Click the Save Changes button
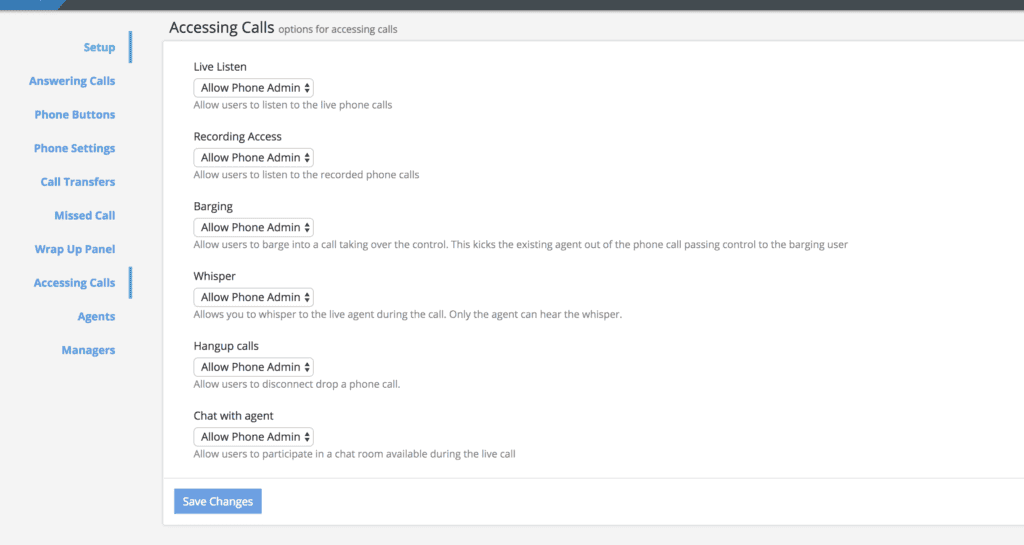Screen dimensions: 1024x545 point(218,502)
